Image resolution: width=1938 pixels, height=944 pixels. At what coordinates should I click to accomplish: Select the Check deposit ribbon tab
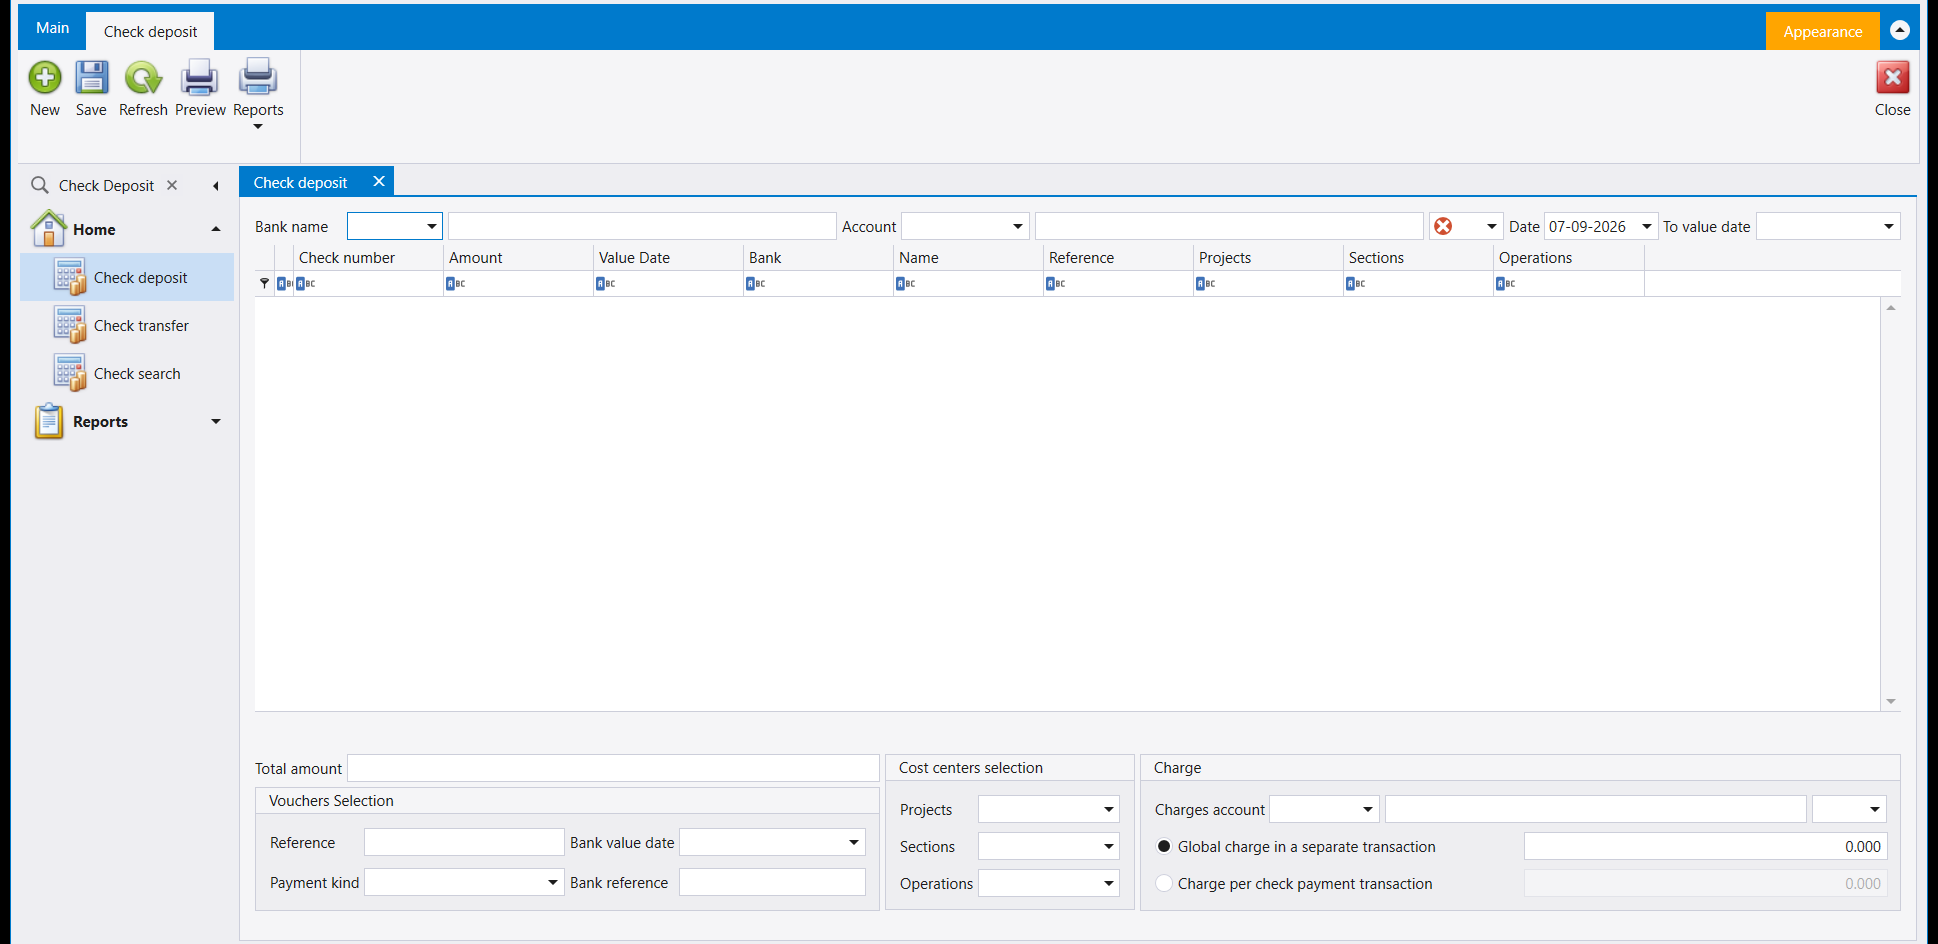coord(150,32)
